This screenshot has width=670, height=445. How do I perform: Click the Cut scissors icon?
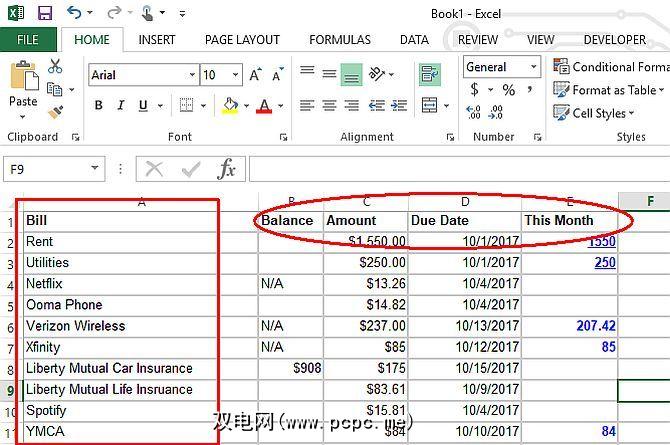(x=55, y=66)
